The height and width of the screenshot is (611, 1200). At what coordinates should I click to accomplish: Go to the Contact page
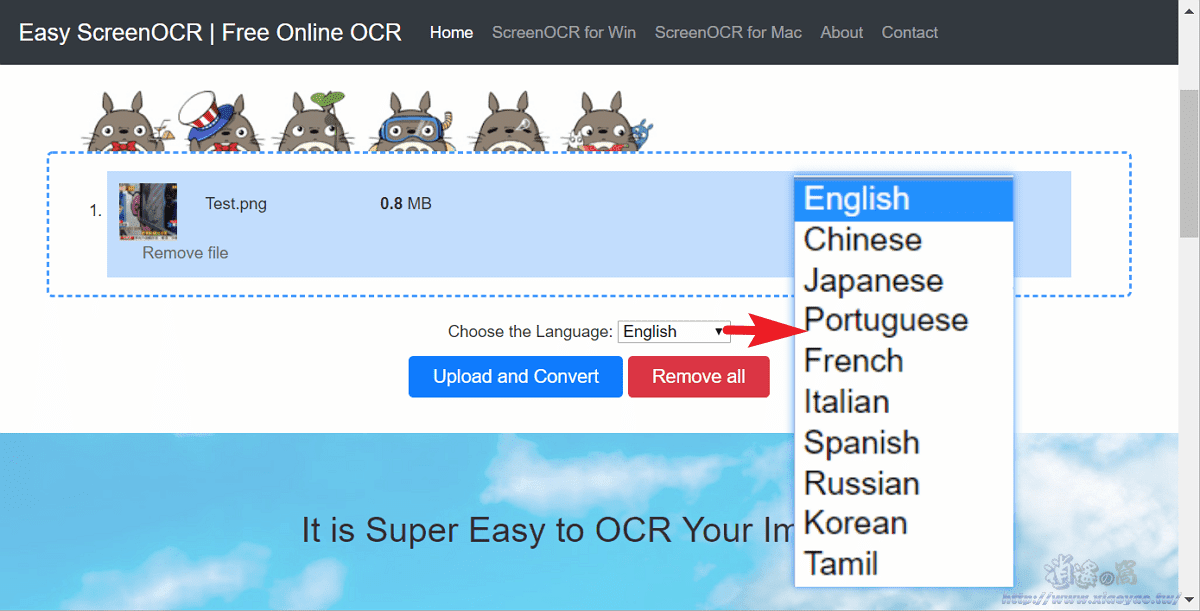[x=909, y=32]
